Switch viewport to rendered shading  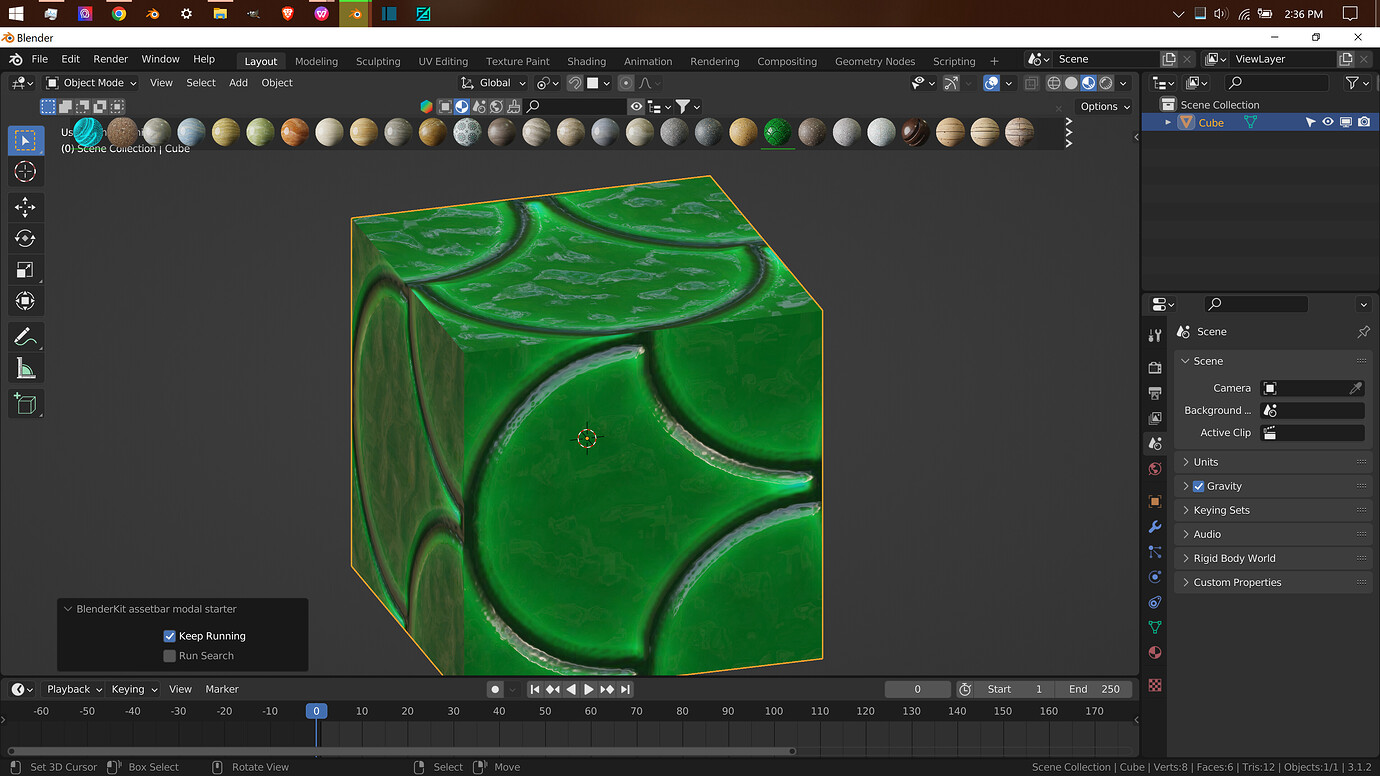[1105, 83]
